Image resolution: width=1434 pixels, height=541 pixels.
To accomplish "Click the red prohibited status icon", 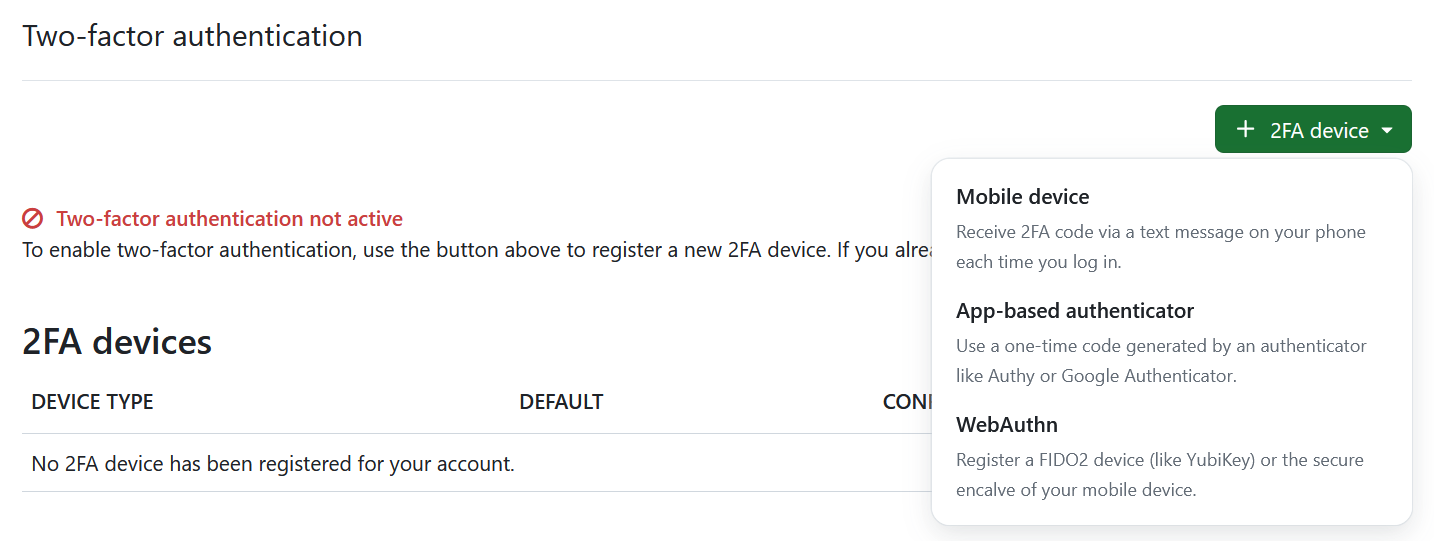I will pyautogui.click(x=33, y=219).
